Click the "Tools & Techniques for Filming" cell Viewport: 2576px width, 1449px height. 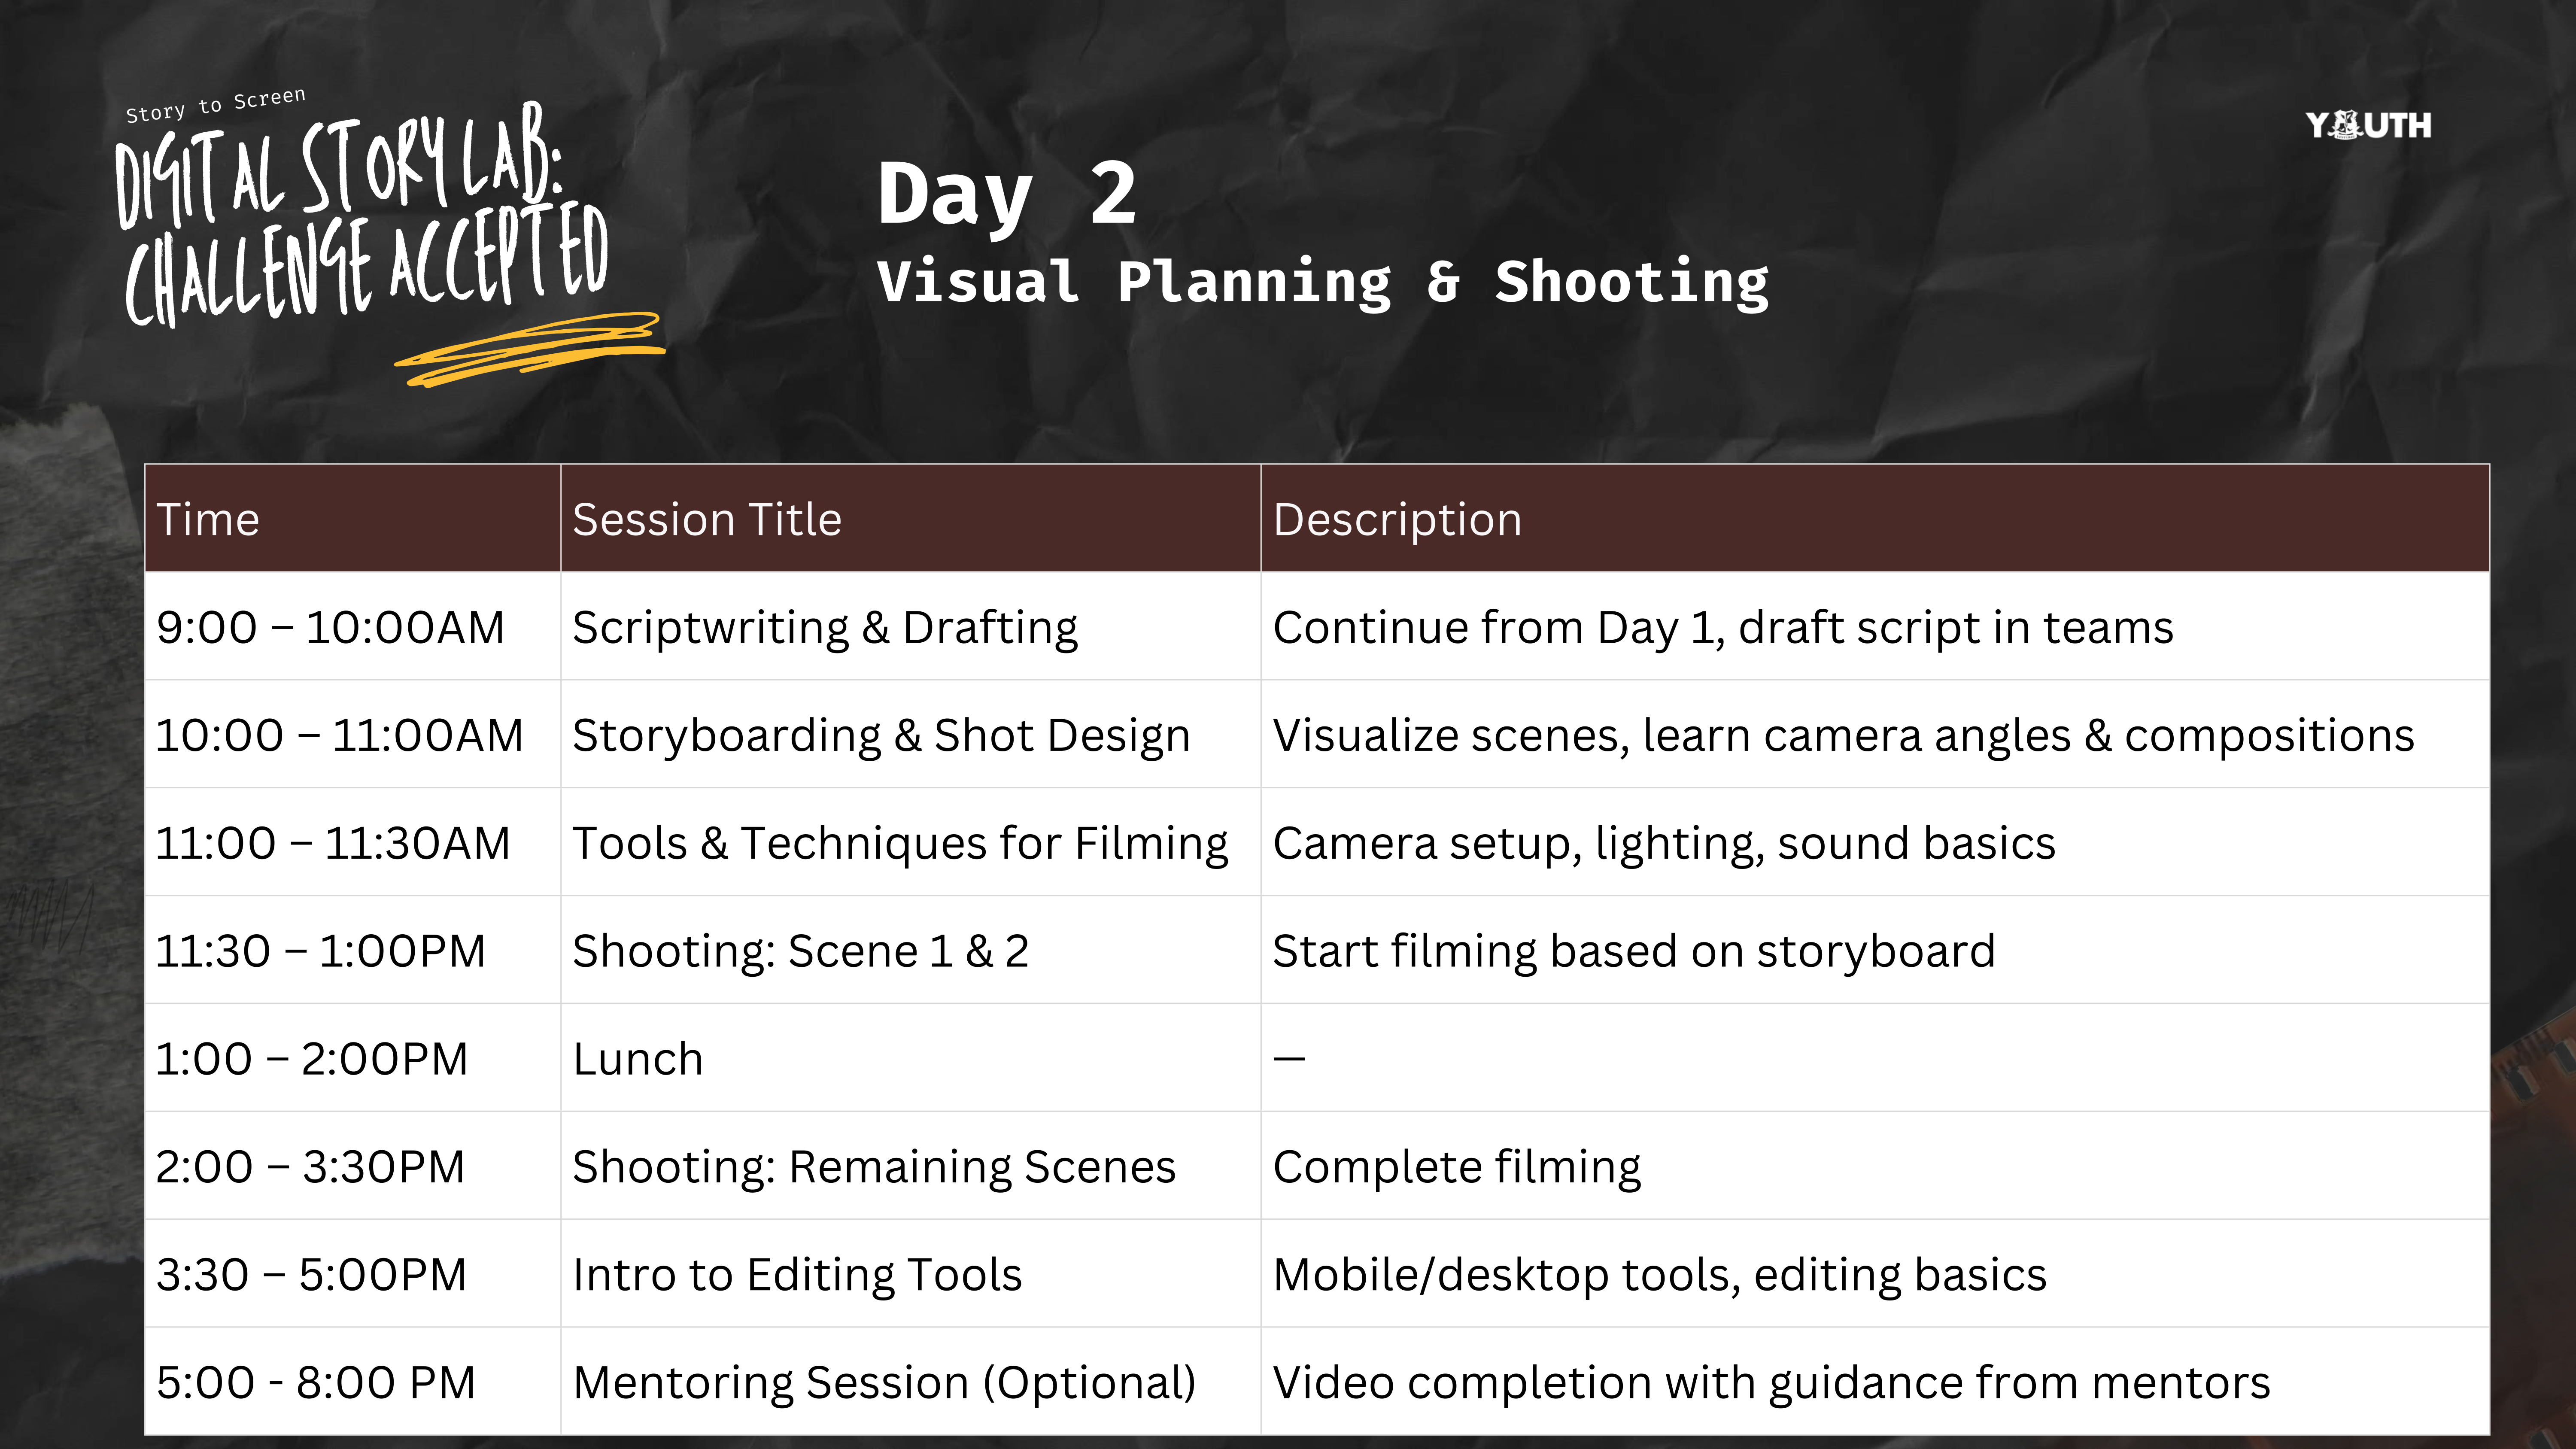899,844
